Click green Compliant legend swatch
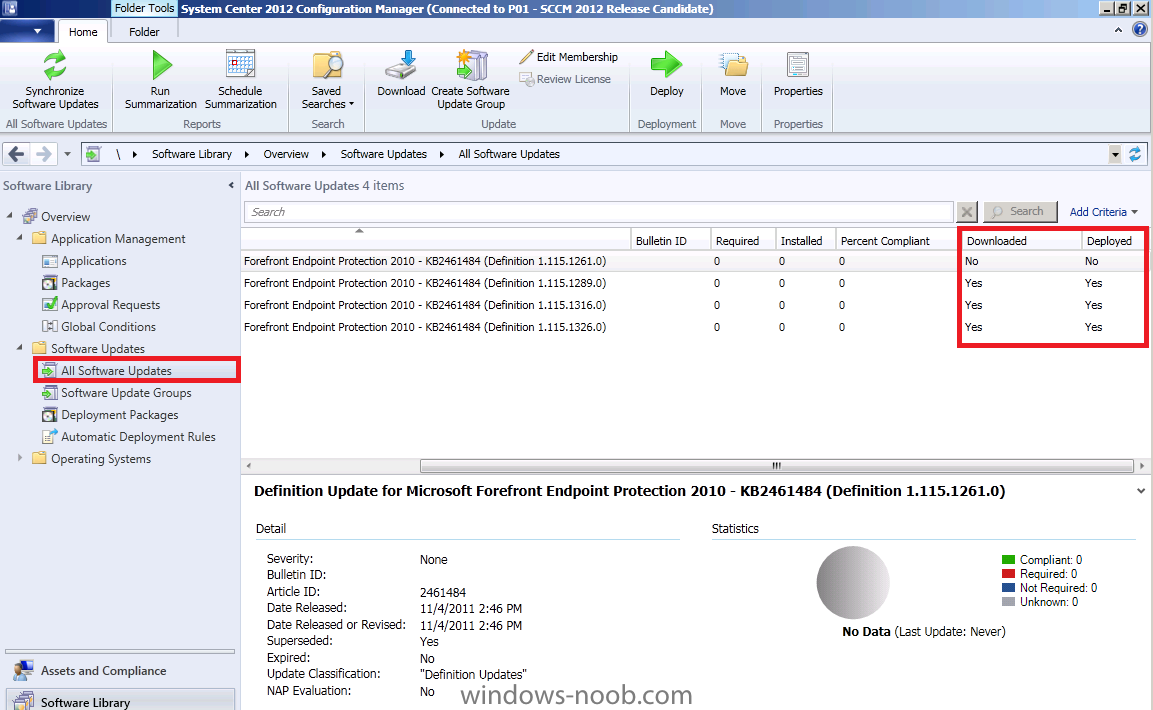 (x=1008, y=559)
